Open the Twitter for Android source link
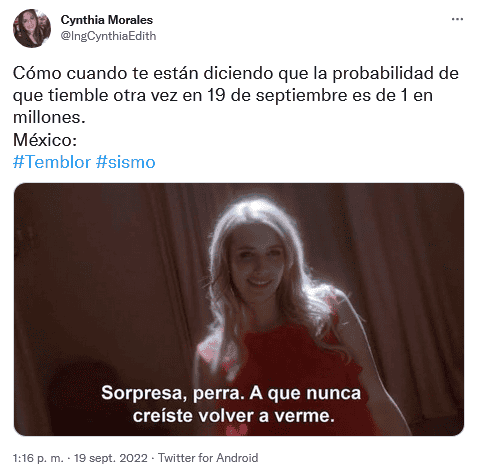 (x=208, y=458)
